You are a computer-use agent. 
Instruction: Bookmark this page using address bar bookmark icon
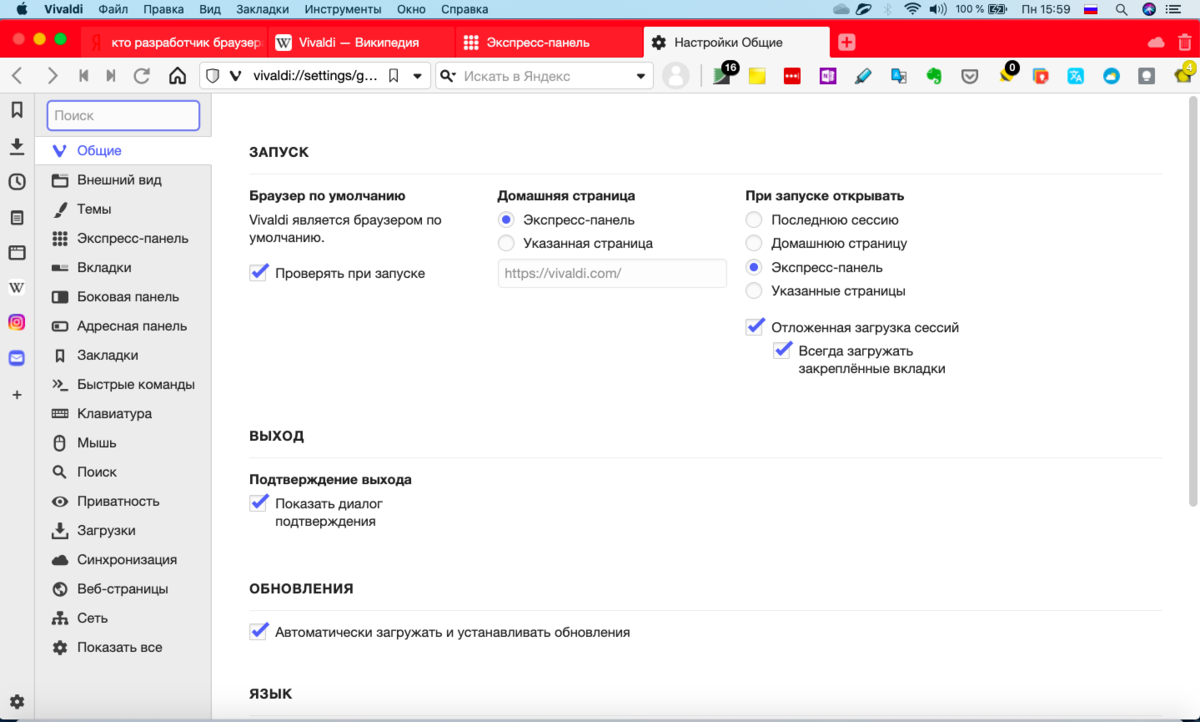(x=393, y=76)
